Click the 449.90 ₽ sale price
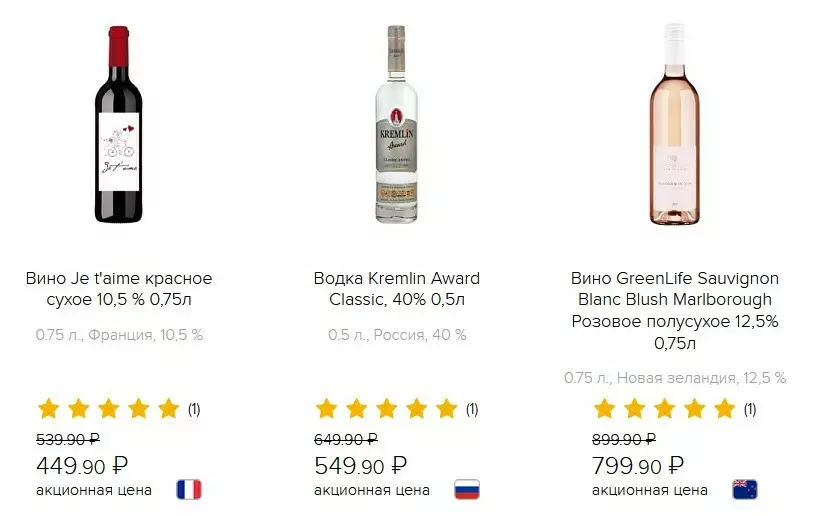Viewport: 819px width, 516px height. [x=82, y=466]
